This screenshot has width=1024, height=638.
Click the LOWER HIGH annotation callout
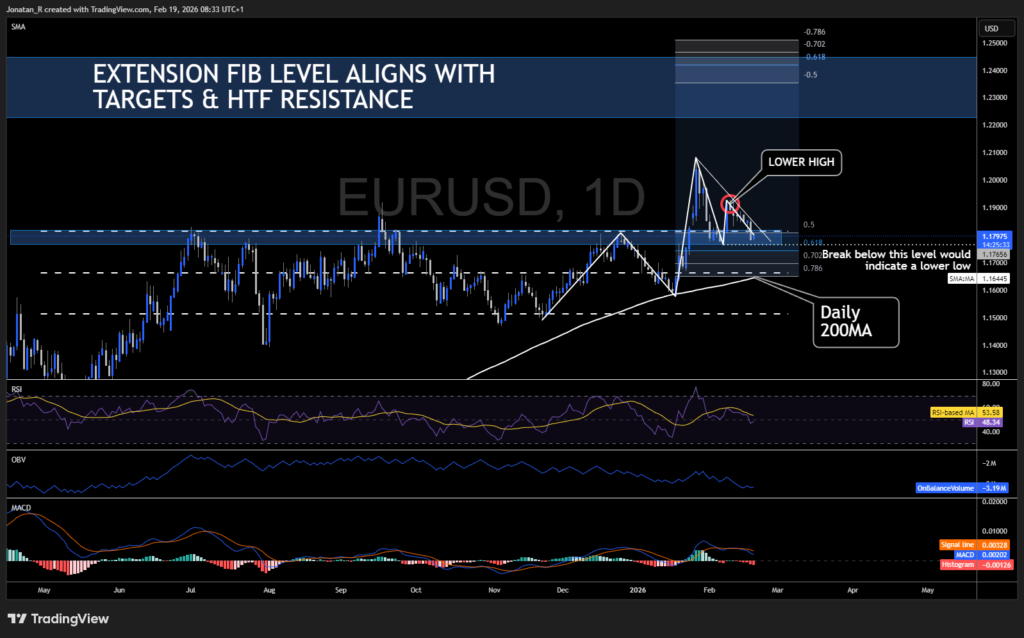(800, 162)
